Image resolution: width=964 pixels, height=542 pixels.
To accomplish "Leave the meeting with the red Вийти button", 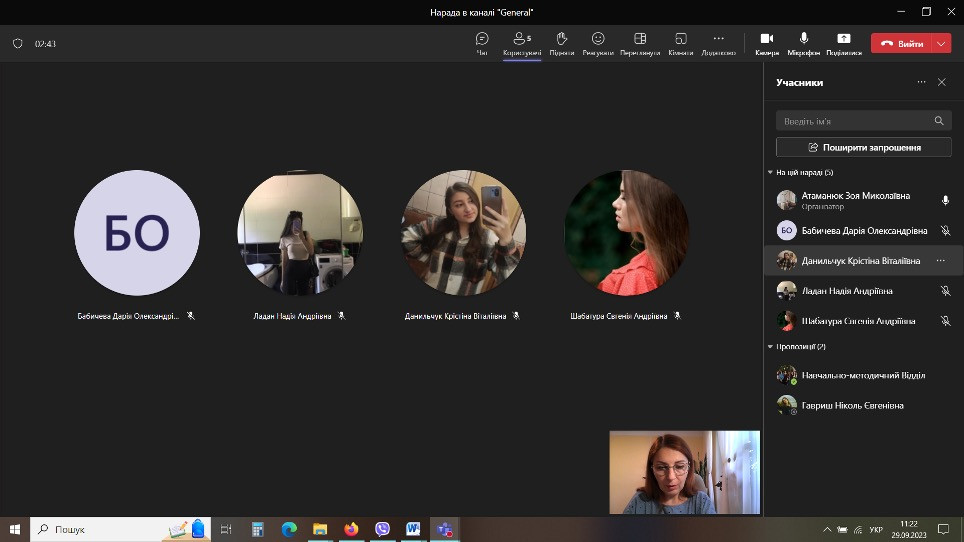I will 902,44.
